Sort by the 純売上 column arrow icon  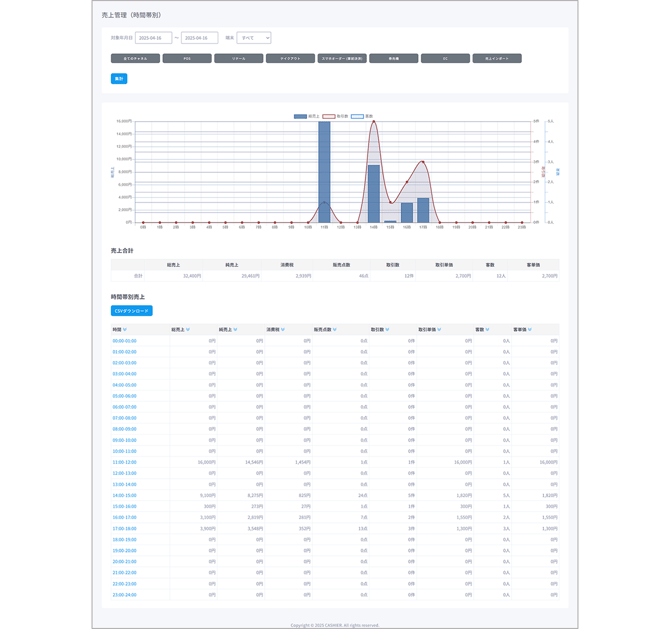pyautogui.click(x=235, y=329)
